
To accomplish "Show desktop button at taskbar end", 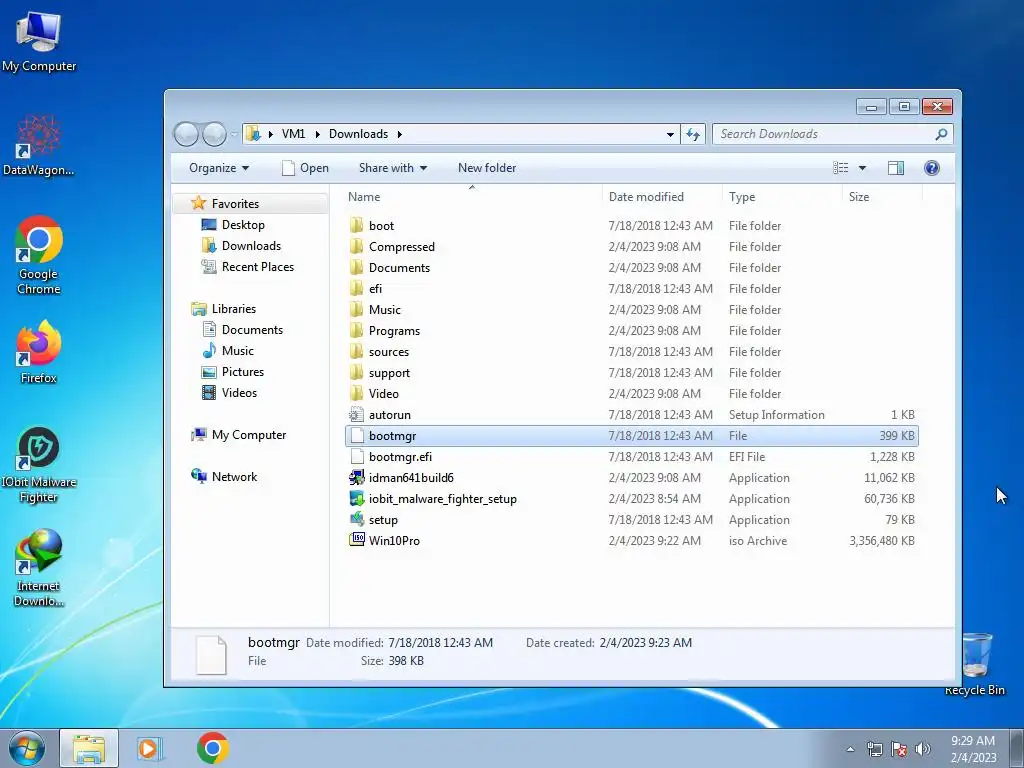I will [x=1017, y=748].
